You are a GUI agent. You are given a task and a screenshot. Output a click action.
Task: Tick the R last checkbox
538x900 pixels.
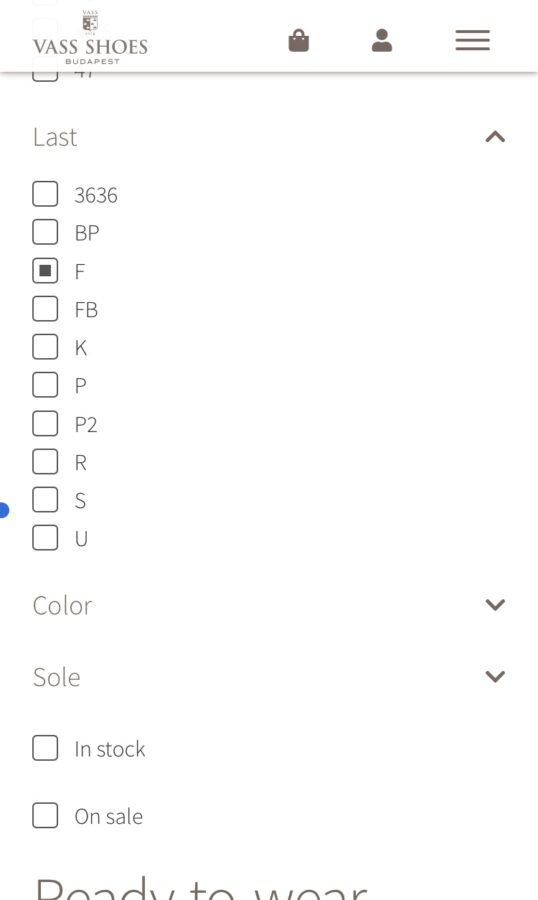tap(45, 461)
